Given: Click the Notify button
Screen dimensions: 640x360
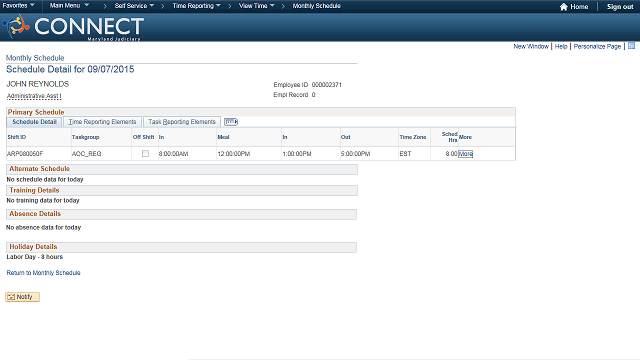Looking at the screenshot, I should 22,297.
